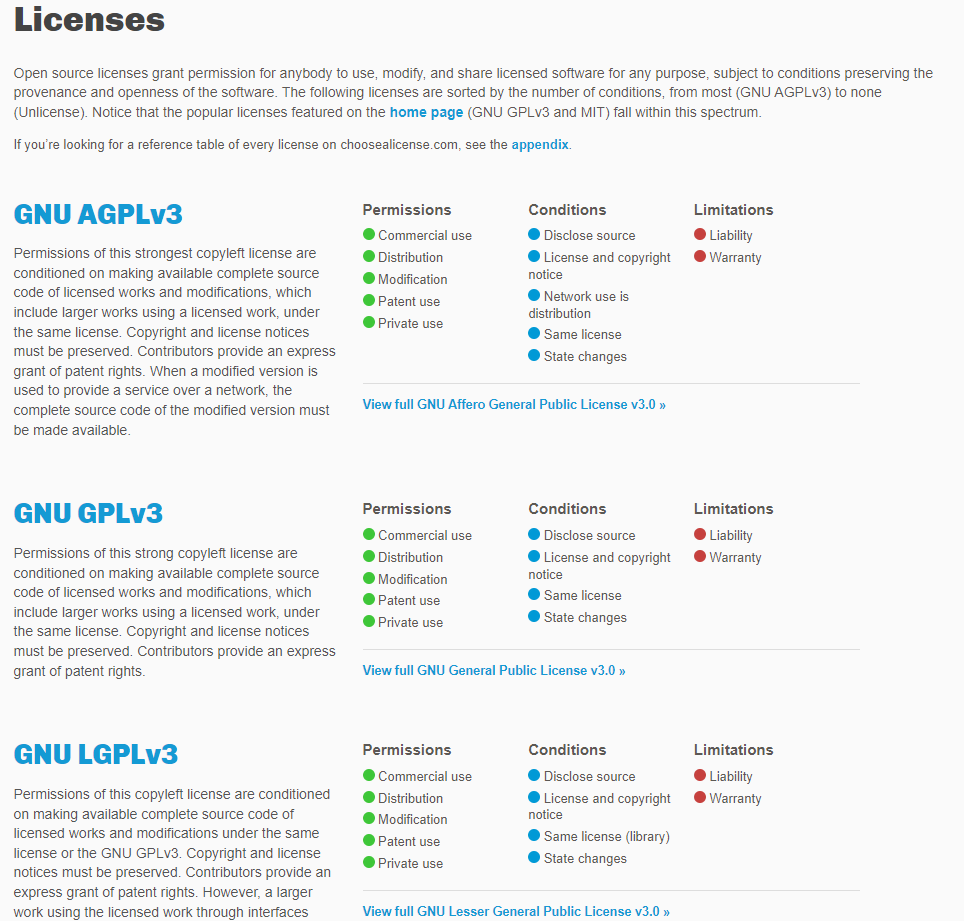This screenshot has height=921, width=964.
Task: Click green dot beside GPLv3 Modification
Action: click(x=369, y=579)
